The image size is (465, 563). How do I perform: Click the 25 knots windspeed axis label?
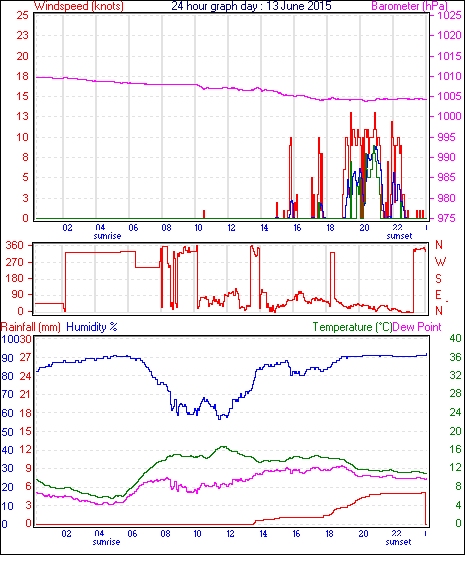[22, 15]
